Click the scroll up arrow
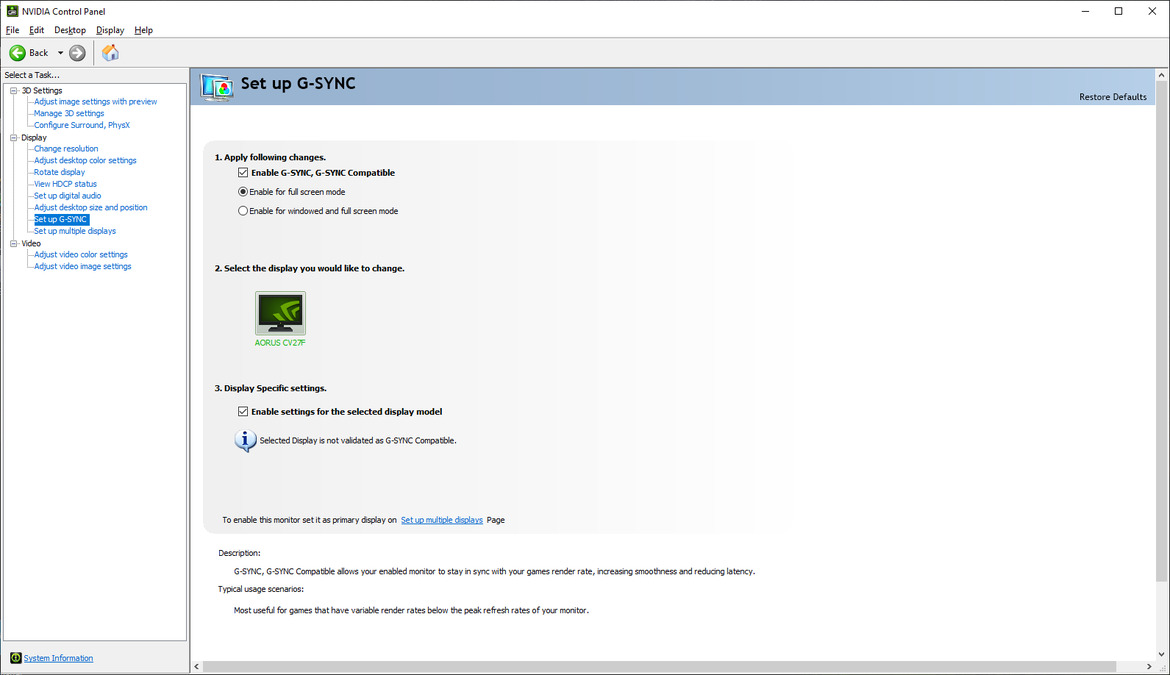Image resolution: width=1170 pixels, height=675 pixels. tap(1161, 75)
